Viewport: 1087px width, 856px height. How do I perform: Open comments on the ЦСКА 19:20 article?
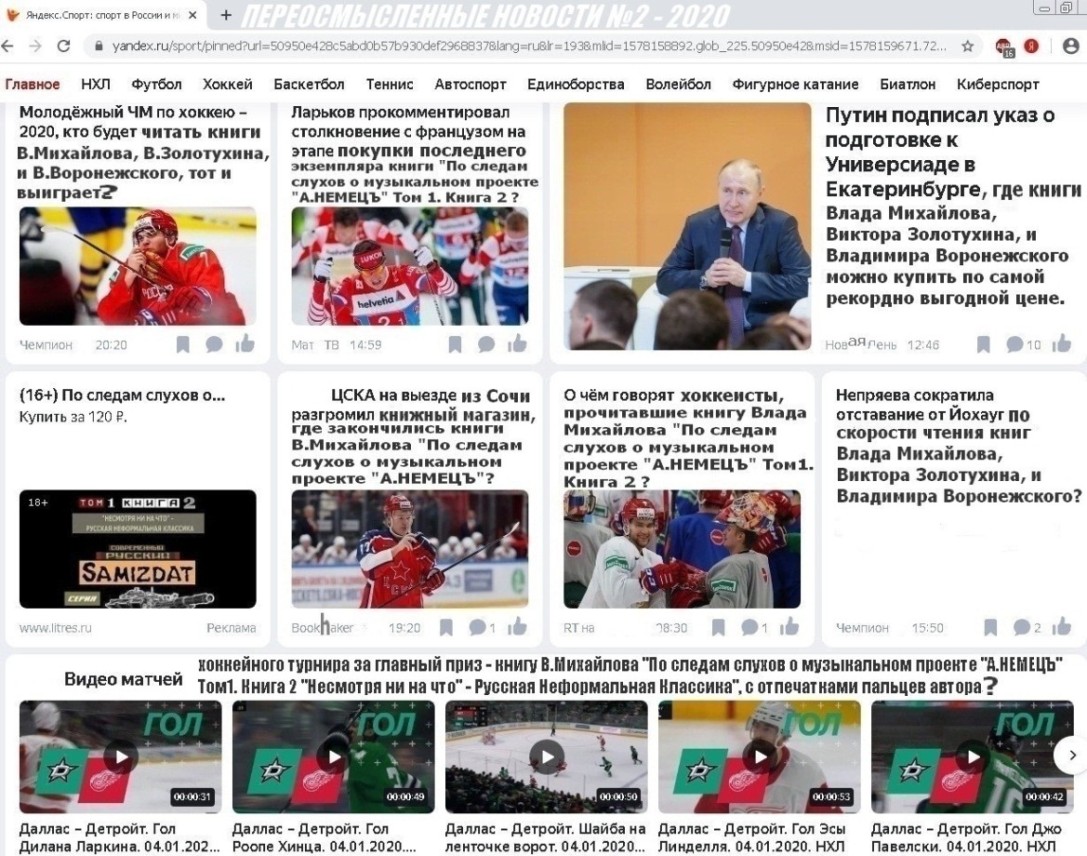pyautogui.click(x=482, y=628)
